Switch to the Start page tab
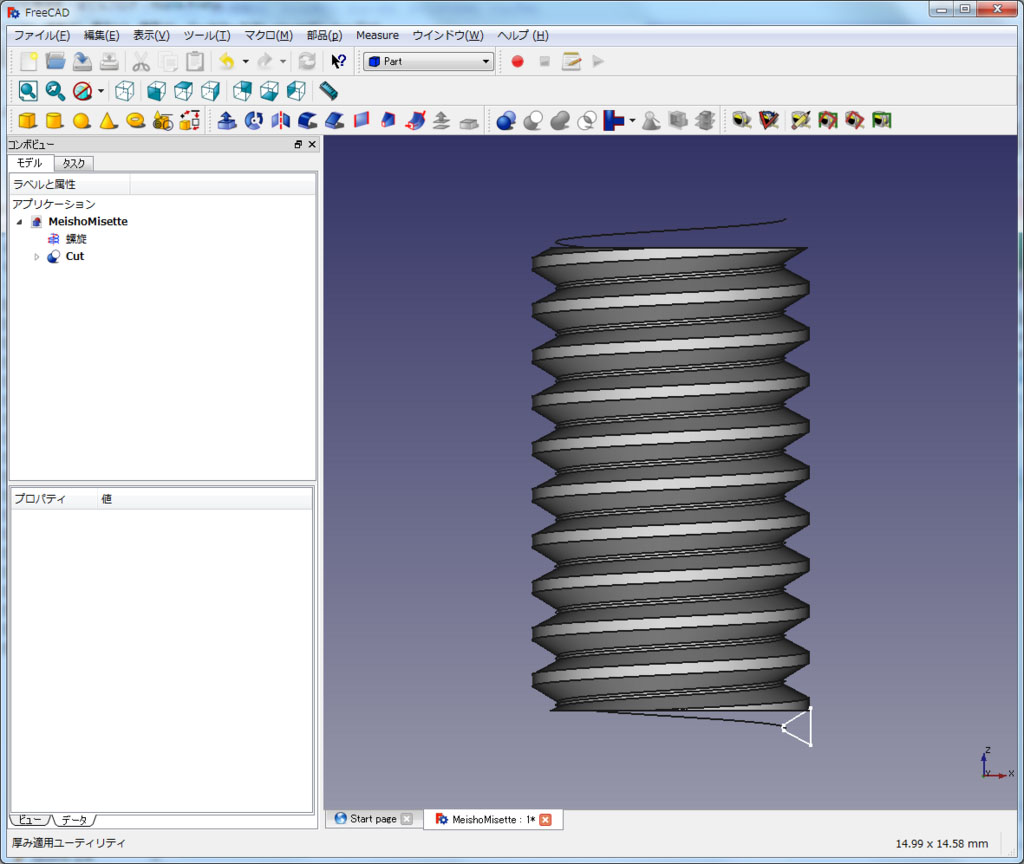1024x864 pixels. [373, 819]
